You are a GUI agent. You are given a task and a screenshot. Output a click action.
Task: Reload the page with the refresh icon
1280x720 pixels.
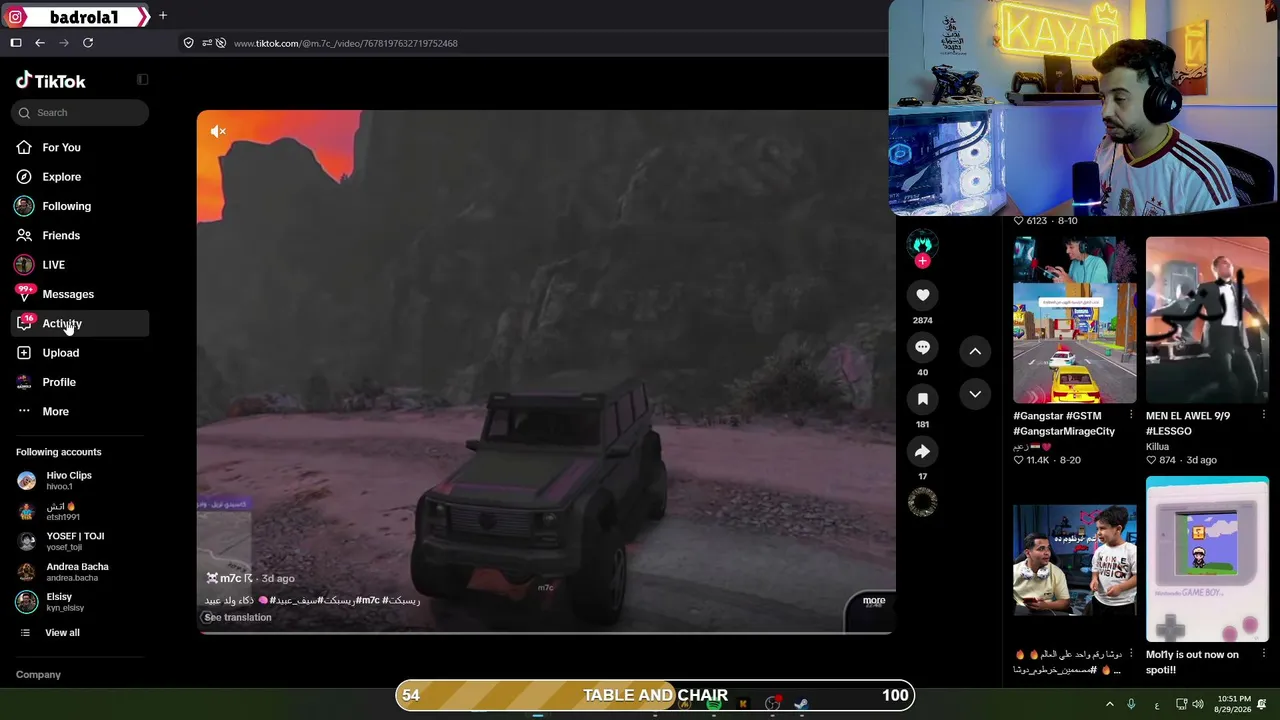point(88,43)
